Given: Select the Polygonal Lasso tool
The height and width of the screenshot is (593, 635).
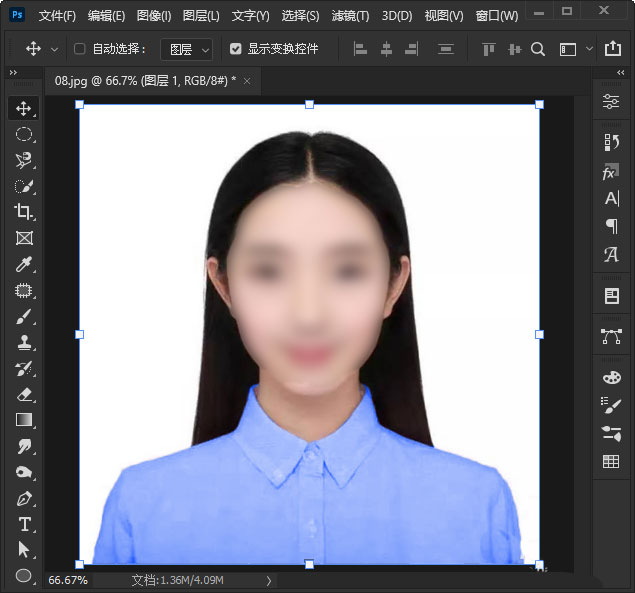Looking at the screenshot, I should (23, 160).
